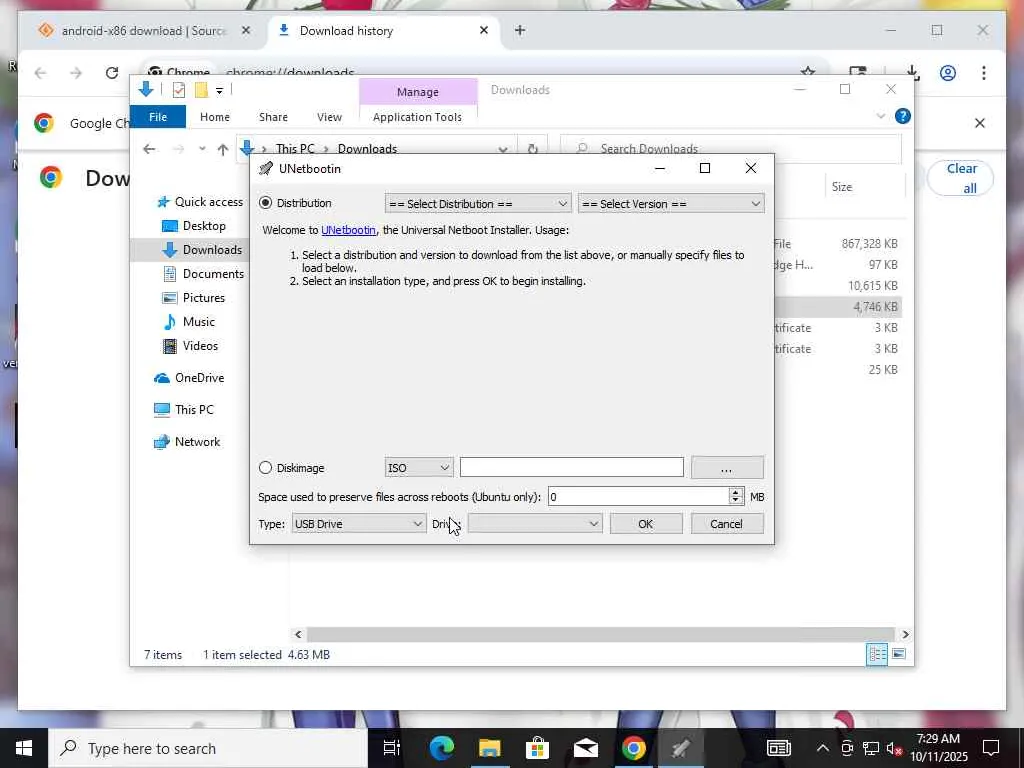Open the File tab in Explorer
Image resolution: width=1024 pixels, height=768 pixels.
click(158, 117)
